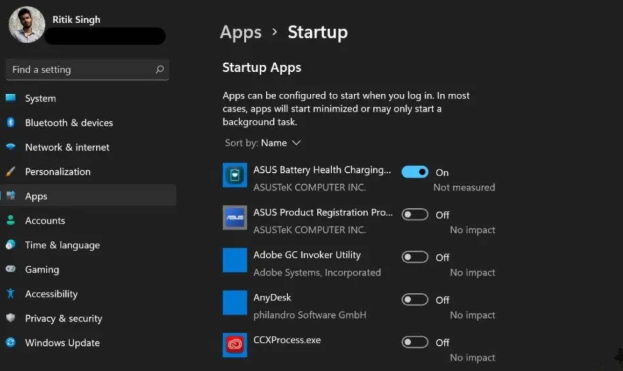Click the ASUS Product Registration Pro... name

[323, 213]
